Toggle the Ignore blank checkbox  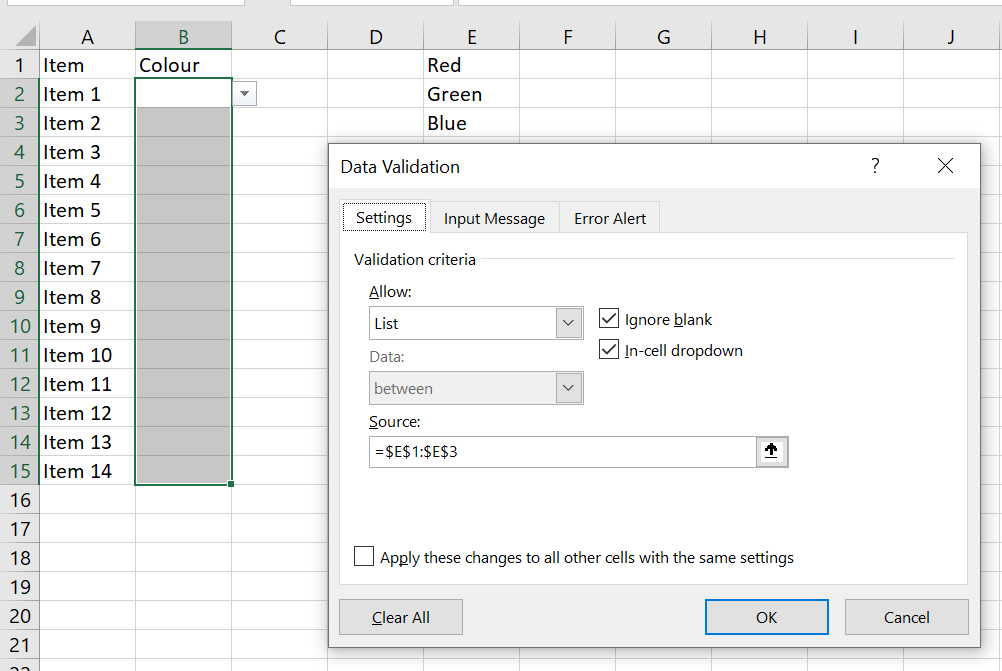609,320
